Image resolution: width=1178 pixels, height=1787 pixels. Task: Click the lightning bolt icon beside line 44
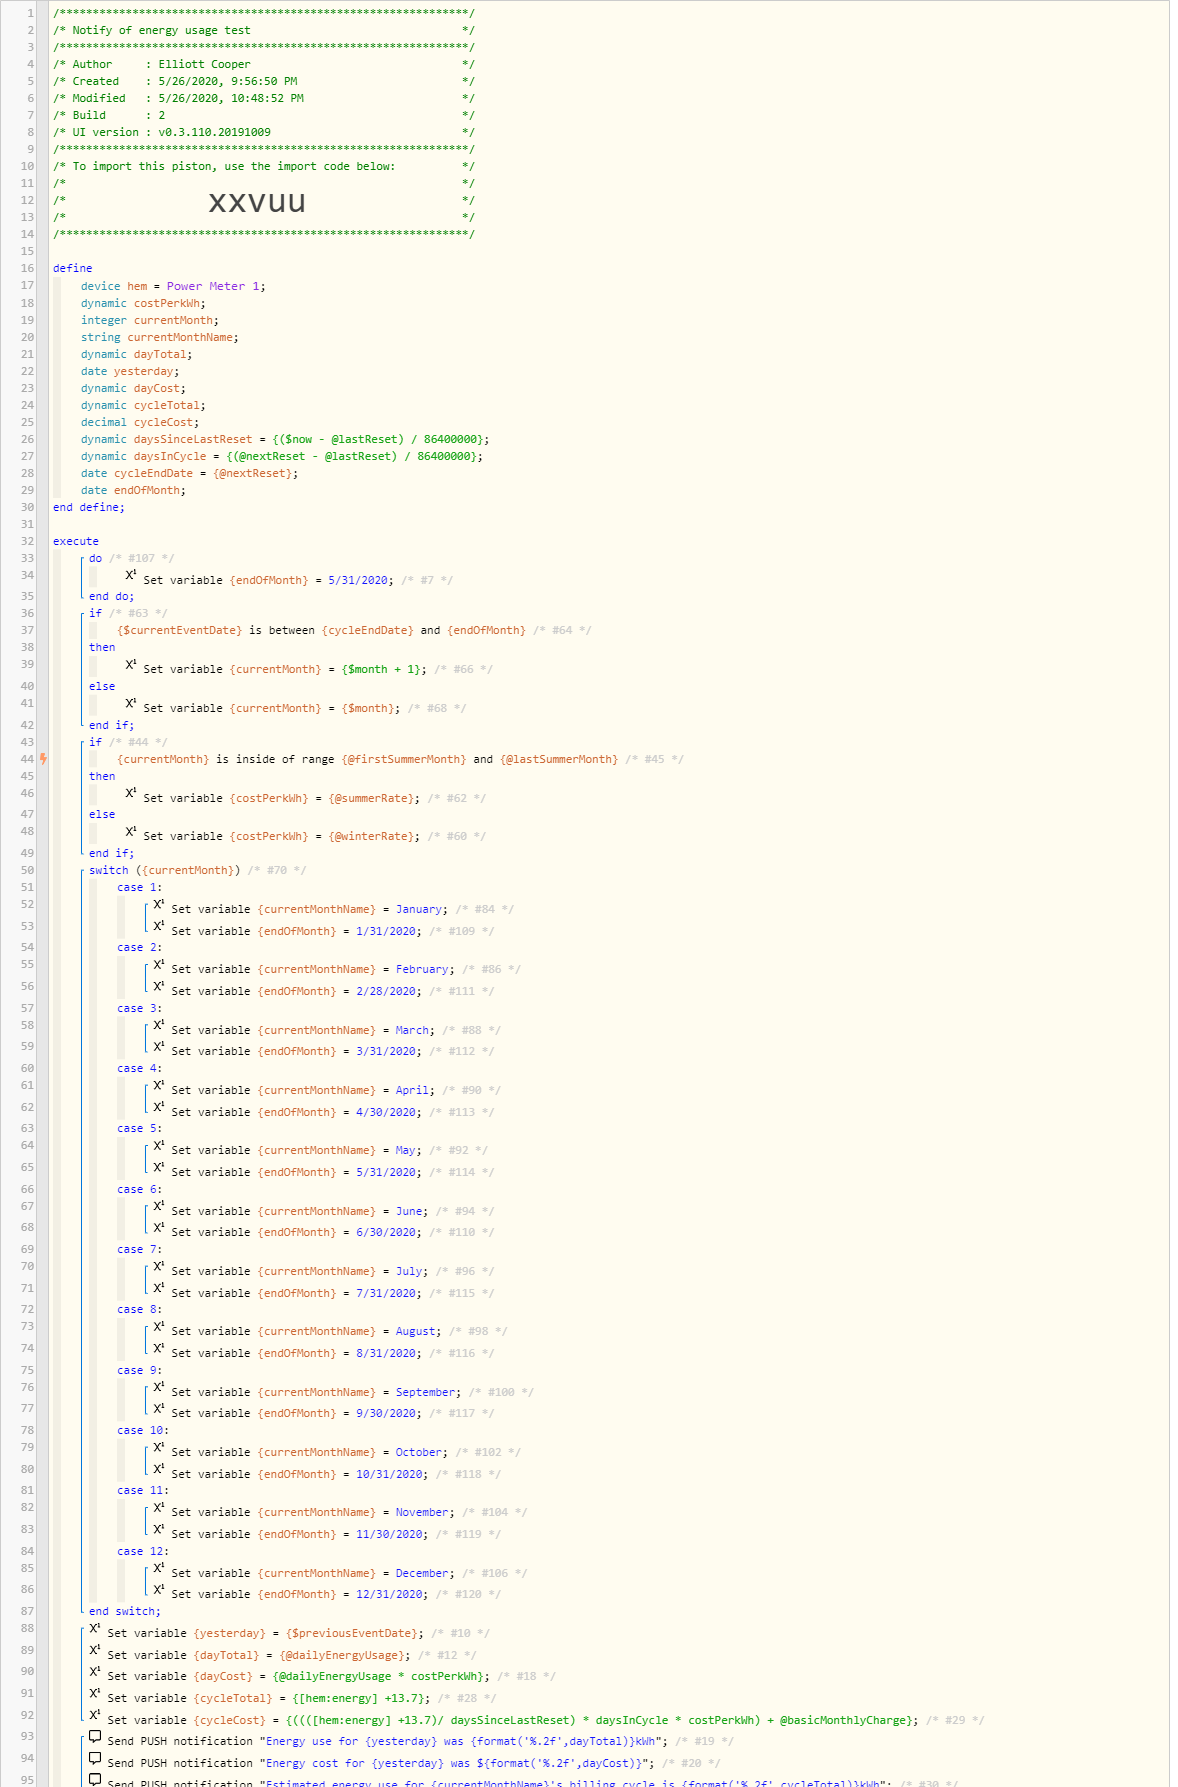pos(43,759)
